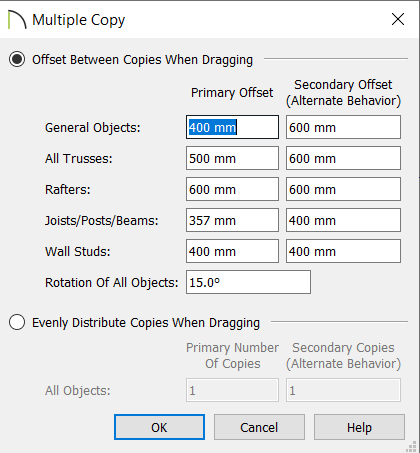Click the Joists/Posts/Beams secondary offset field
The width and height of the screenshot is (420, 453).
pyautogui.click(x=343, y=220)
